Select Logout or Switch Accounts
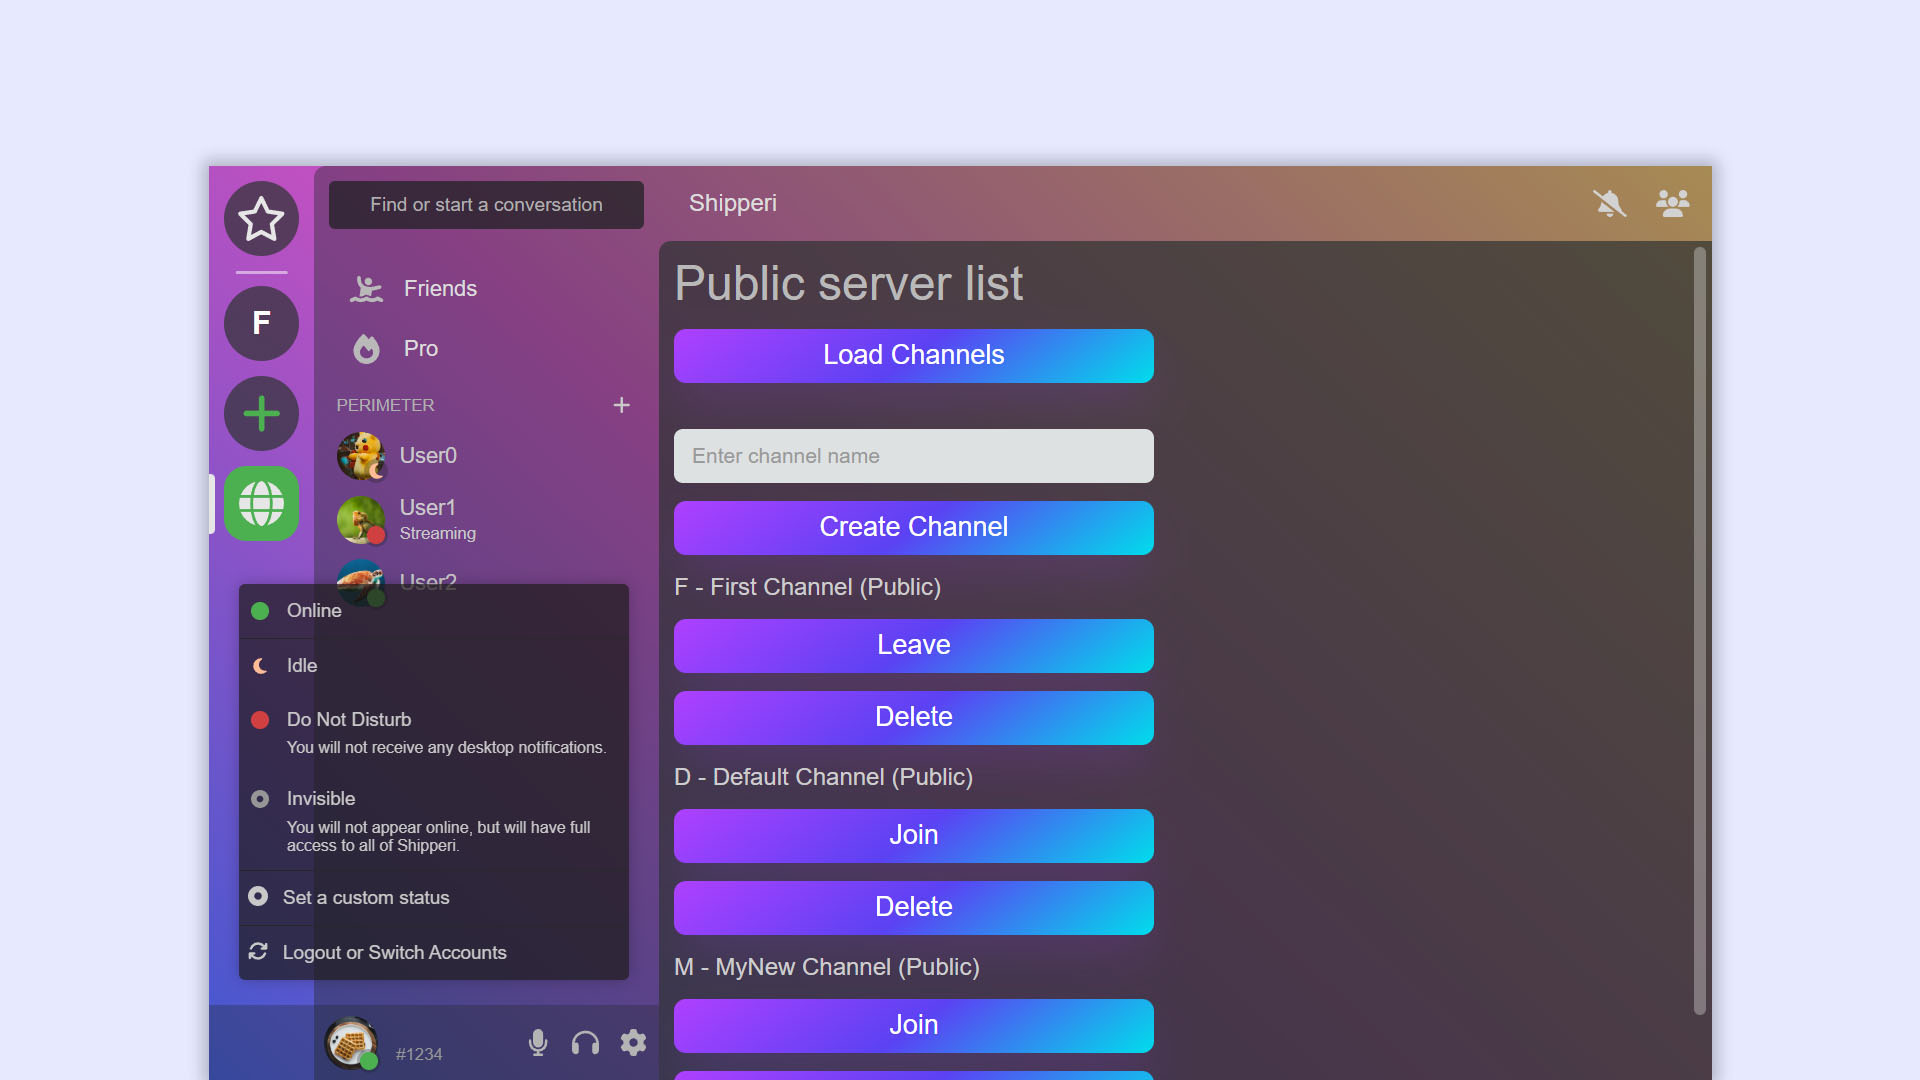 (394, 953)
